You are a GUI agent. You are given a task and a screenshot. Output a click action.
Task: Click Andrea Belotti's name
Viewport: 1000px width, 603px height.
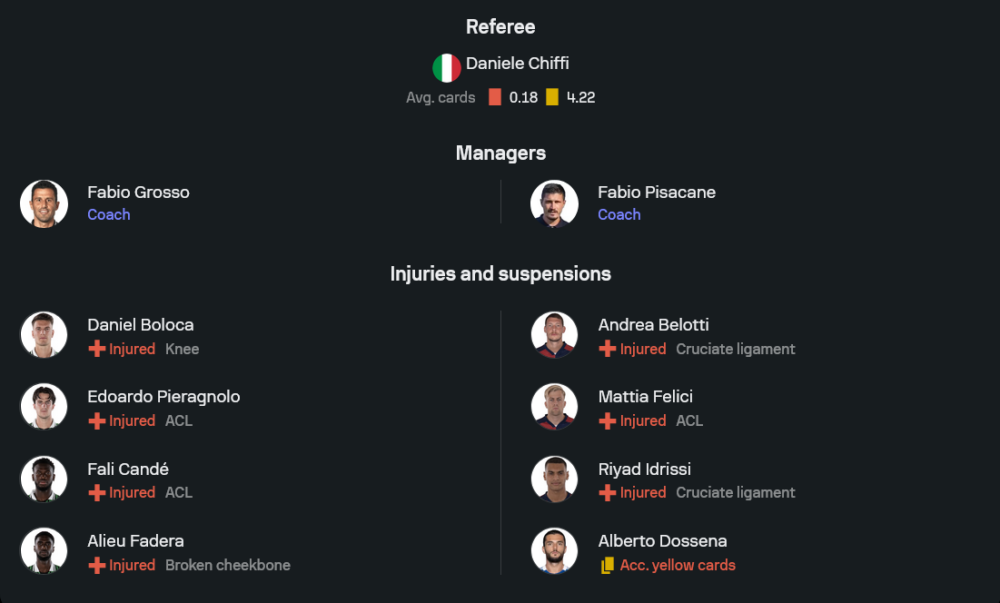pos(653,325)
